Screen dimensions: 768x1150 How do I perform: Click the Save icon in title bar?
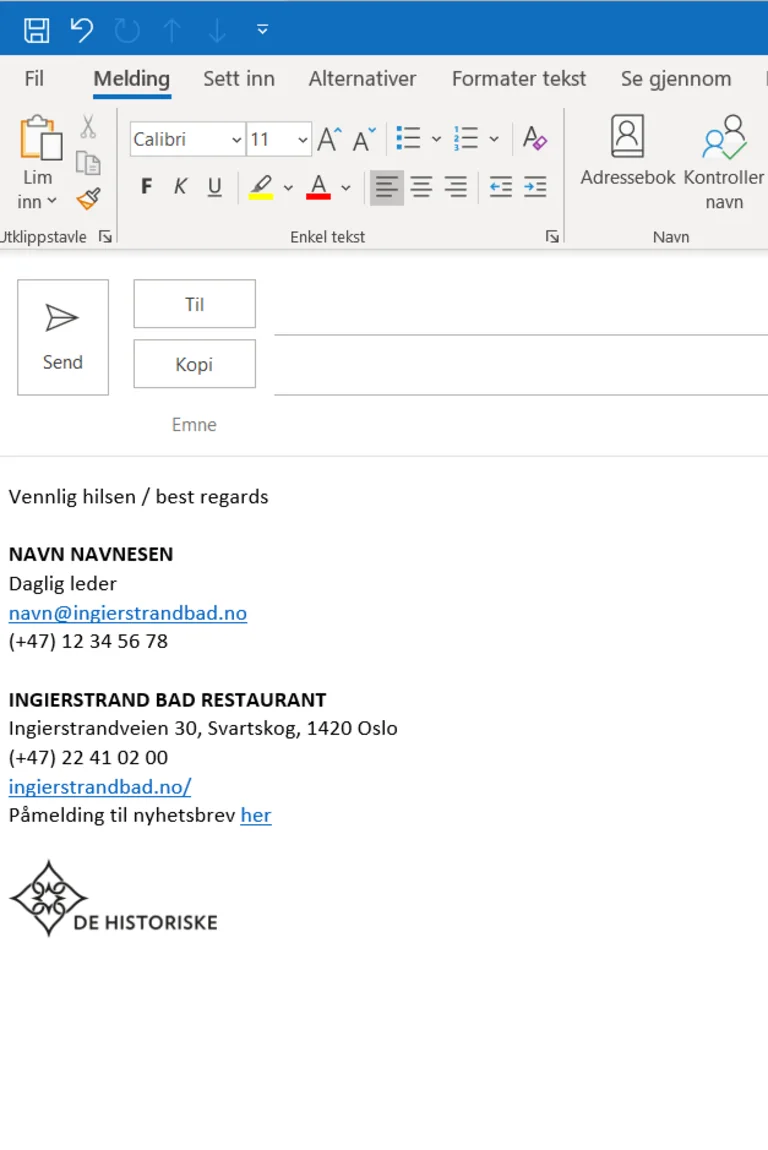pyautogui.click(x=37, y=30)
